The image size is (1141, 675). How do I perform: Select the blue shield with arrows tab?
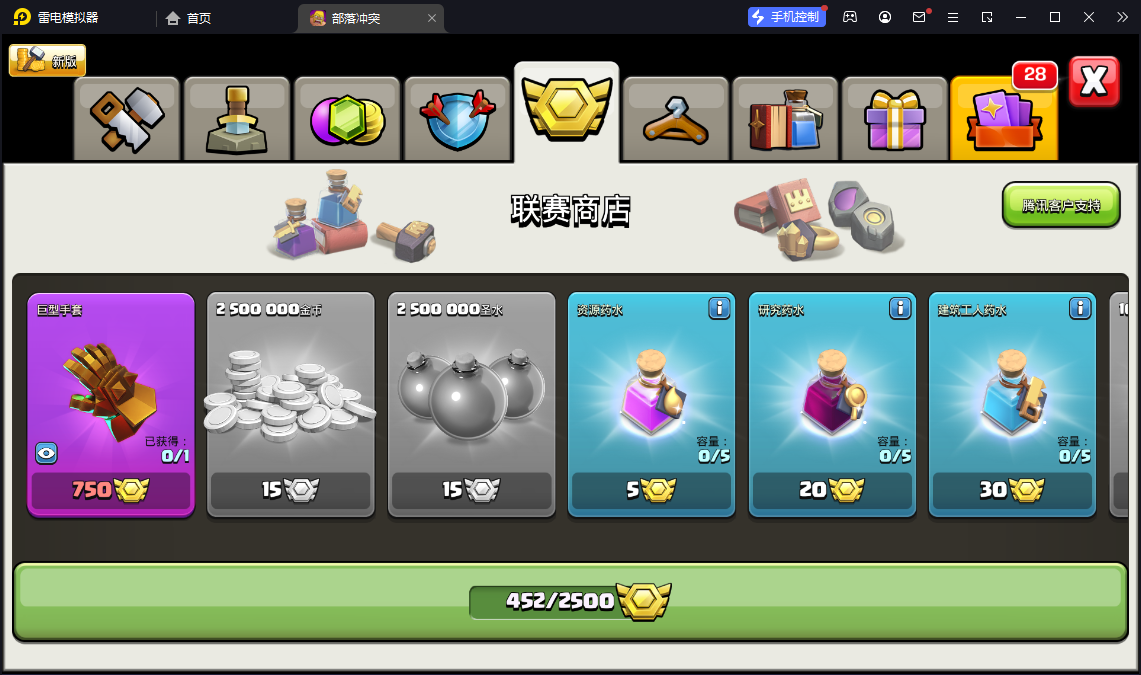tap(457, 119)
